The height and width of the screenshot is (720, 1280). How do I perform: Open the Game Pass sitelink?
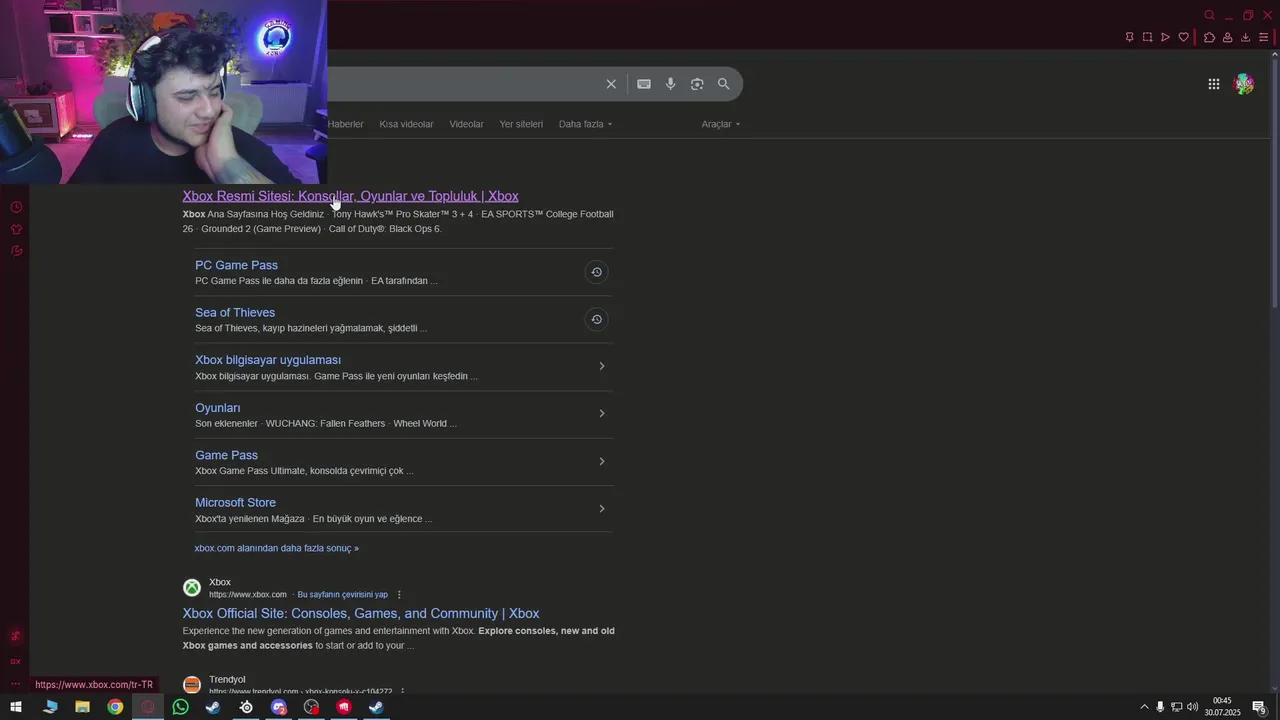(226, 455)
